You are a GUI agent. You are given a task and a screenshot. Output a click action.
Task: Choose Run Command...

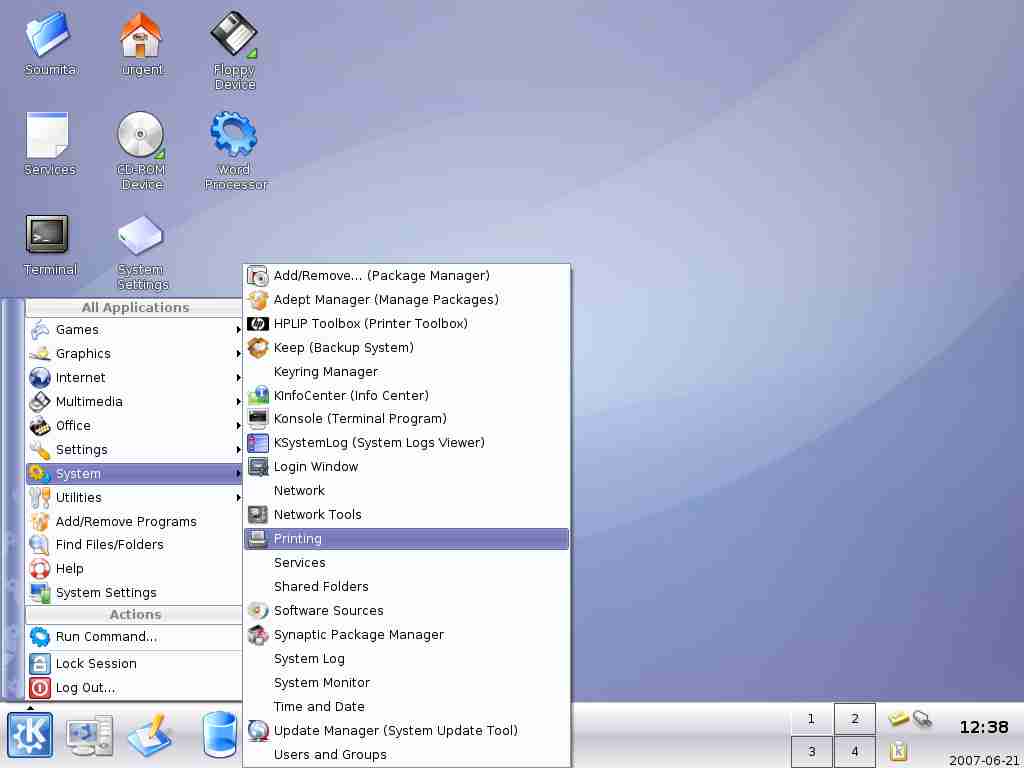click(x=135, y=637)
